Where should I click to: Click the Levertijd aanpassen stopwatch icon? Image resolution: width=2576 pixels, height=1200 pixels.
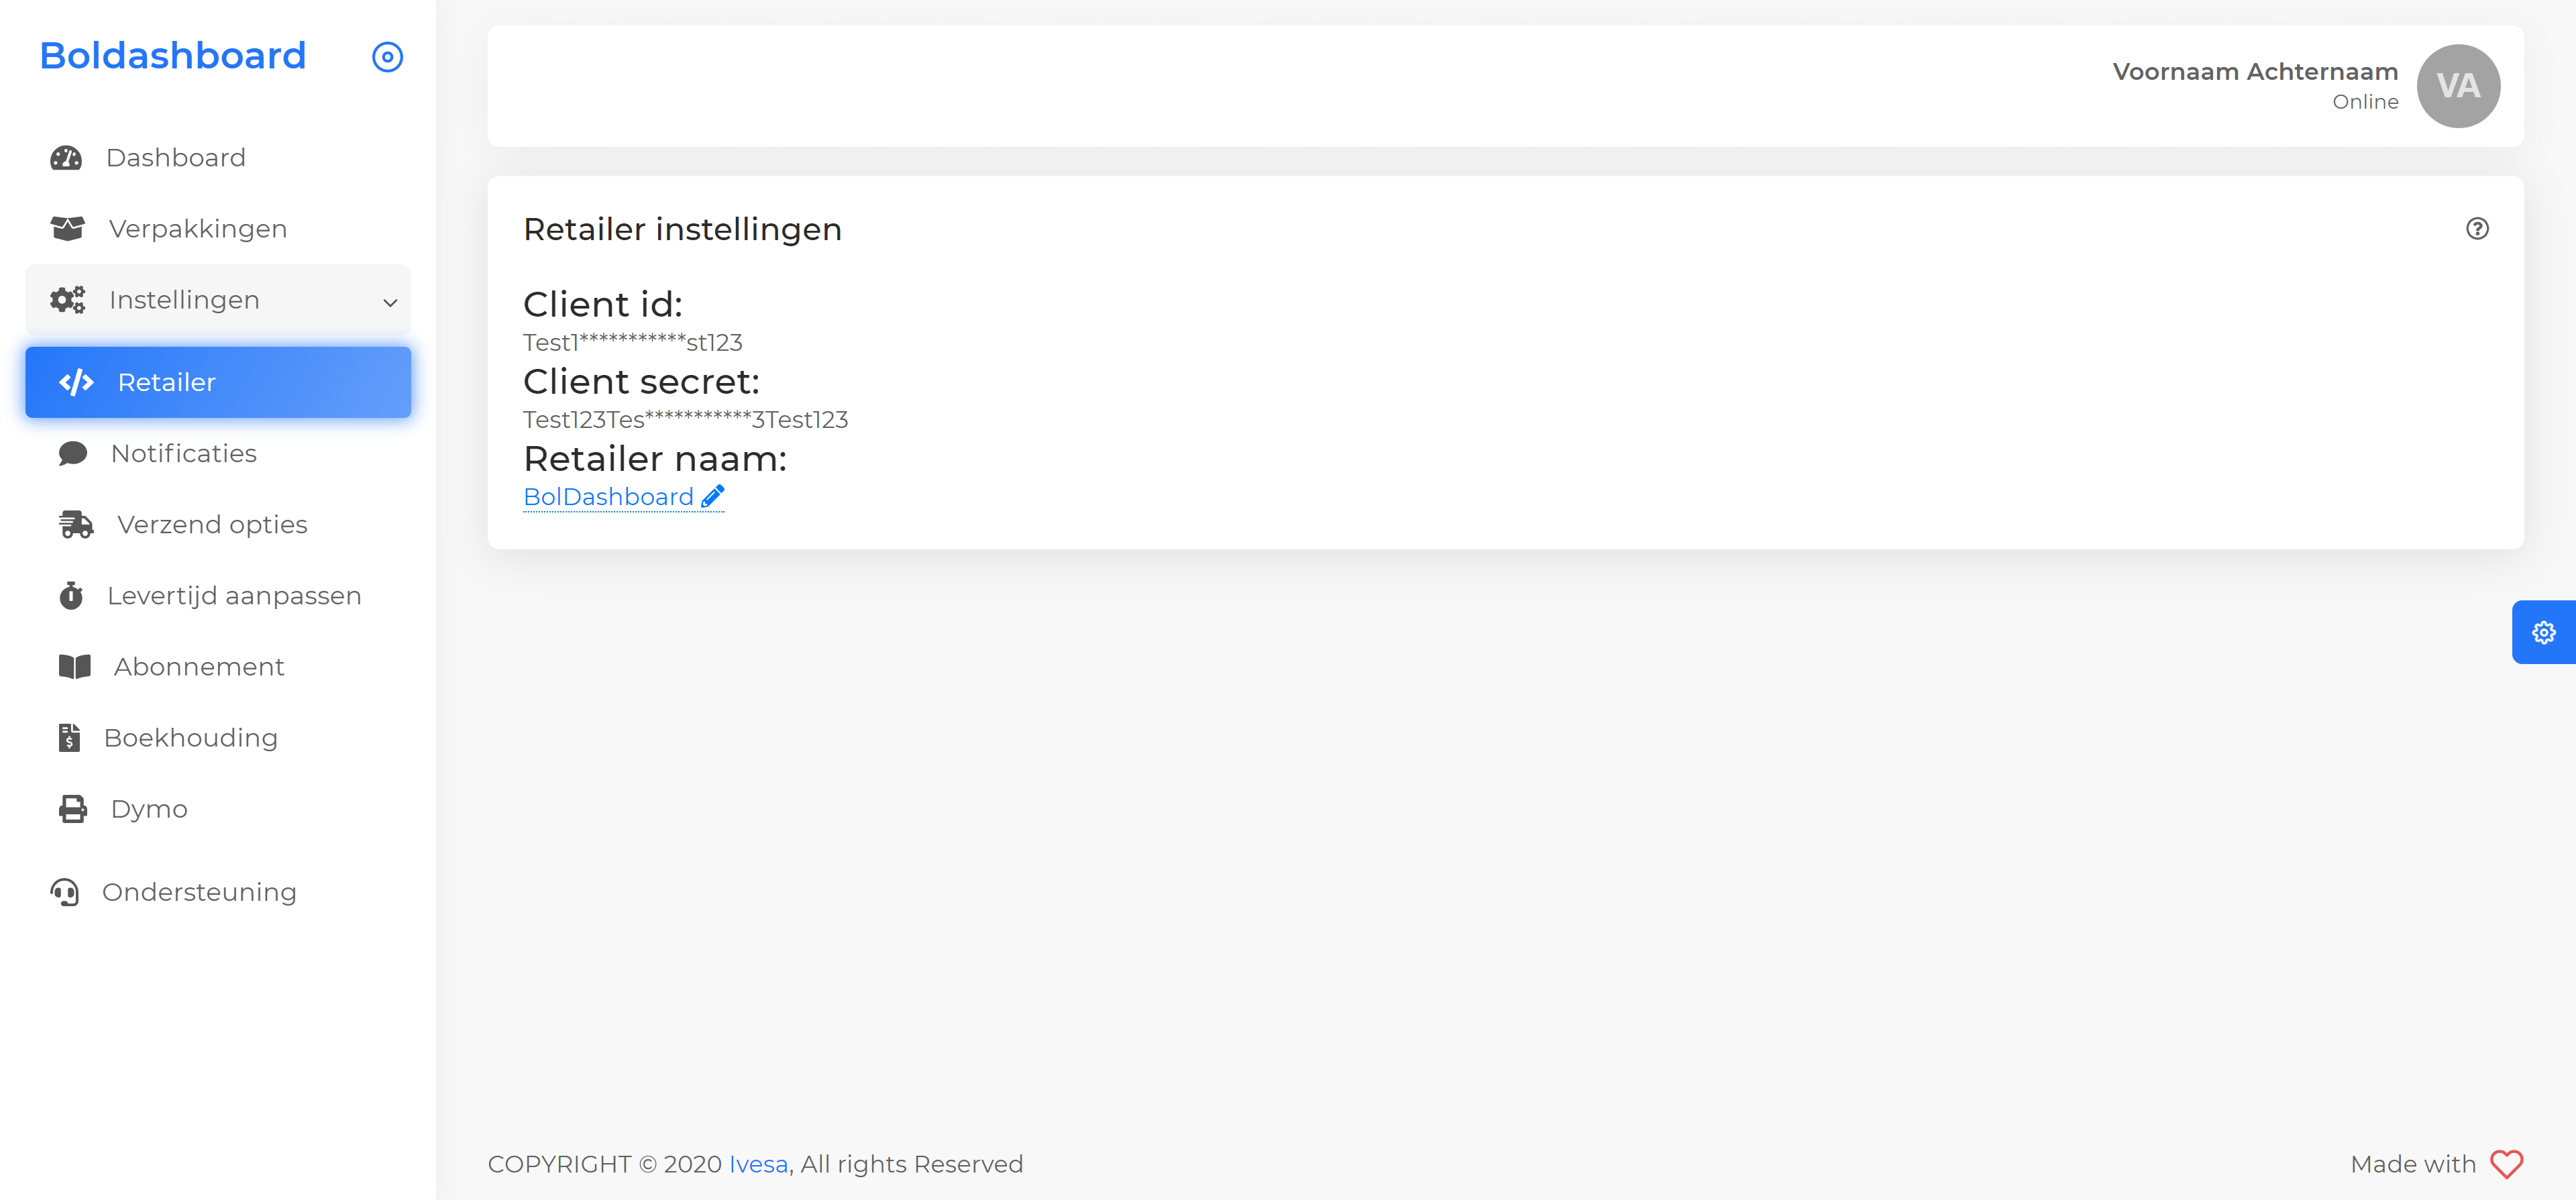[71, 596]
